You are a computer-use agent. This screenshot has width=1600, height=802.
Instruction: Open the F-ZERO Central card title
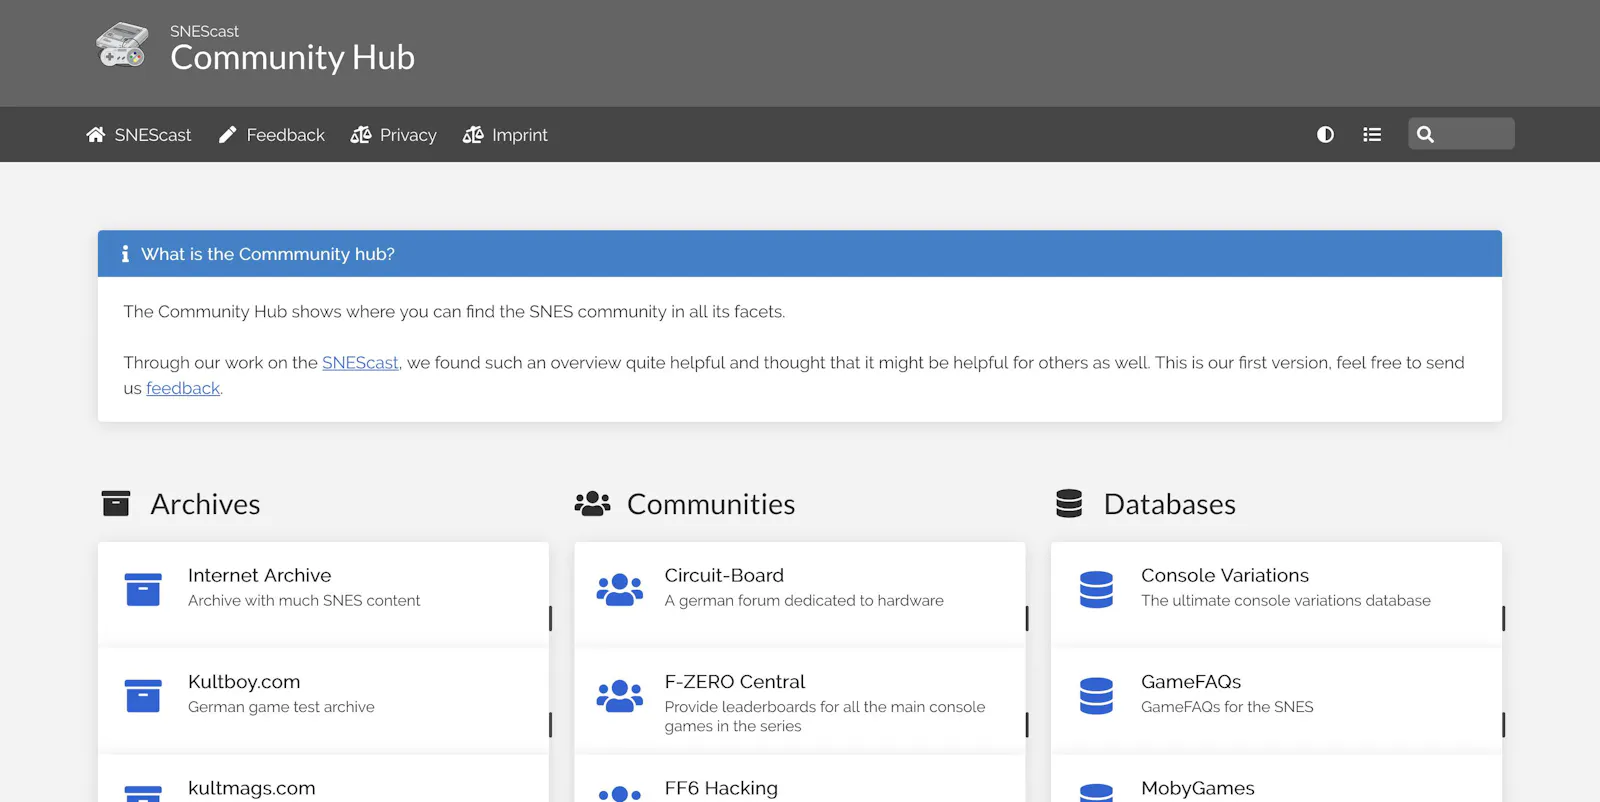(734, 681)
